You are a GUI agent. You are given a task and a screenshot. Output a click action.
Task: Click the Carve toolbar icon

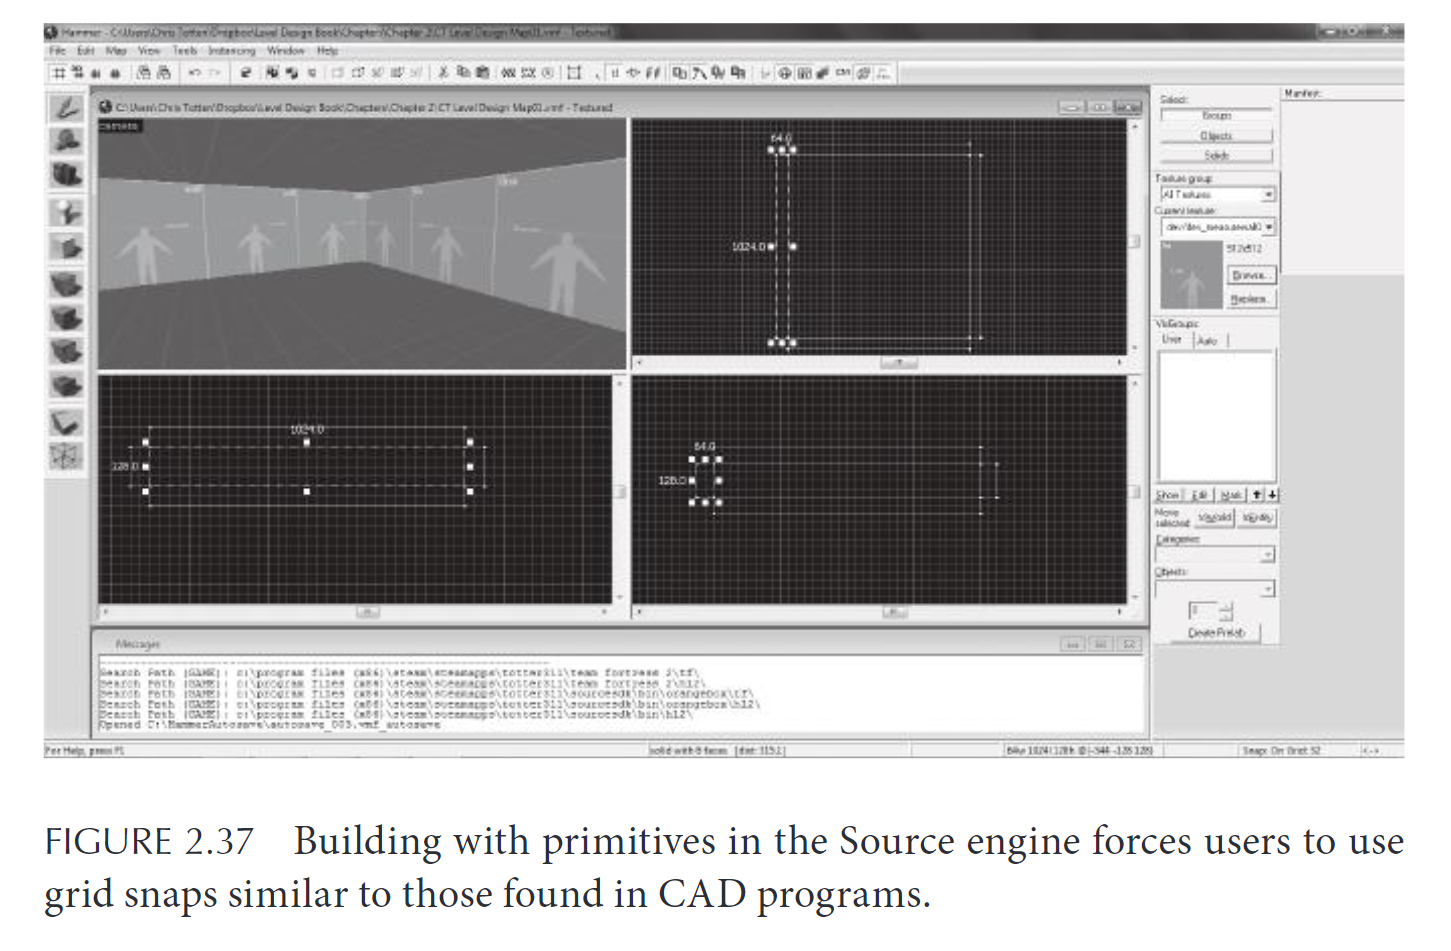245,73
